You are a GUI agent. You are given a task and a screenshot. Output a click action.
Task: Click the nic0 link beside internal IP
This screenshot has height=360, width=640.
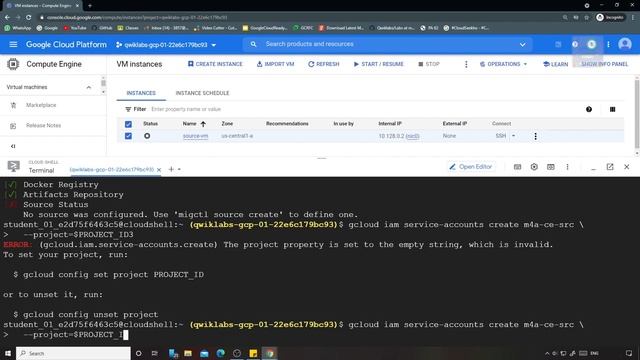(413, 136)
